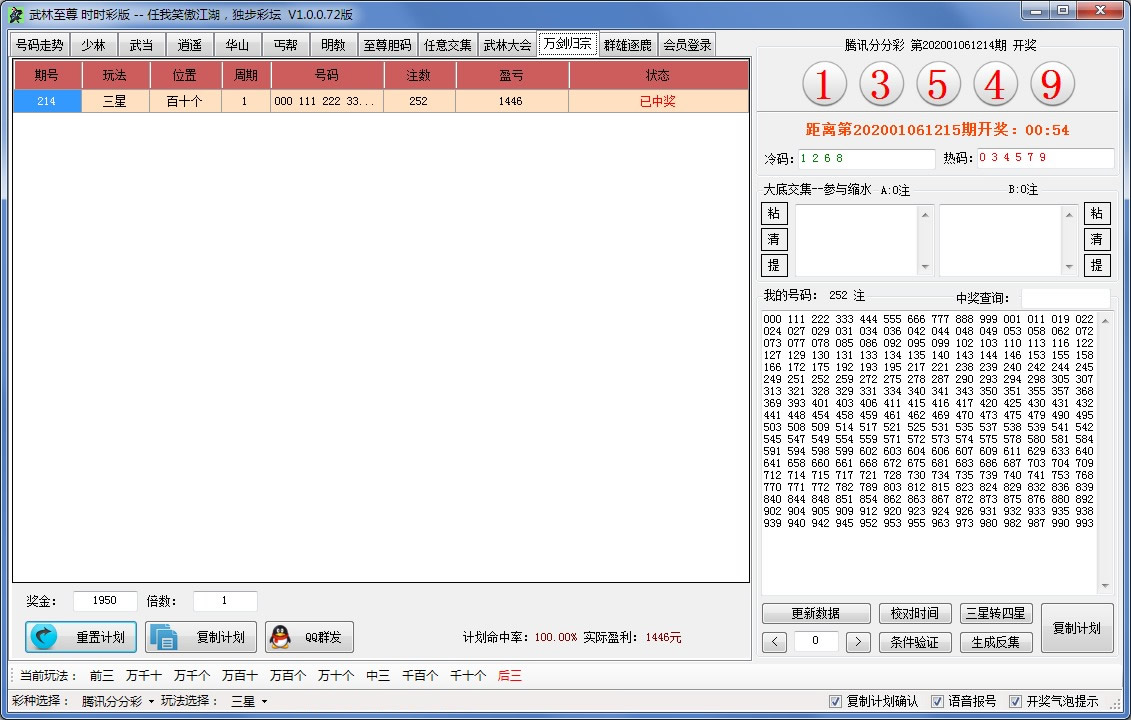The width and height of the screenshot is (1131, 720).
Task: Click the 中奖查询 input field
Action: click(x=1065, y=298)
